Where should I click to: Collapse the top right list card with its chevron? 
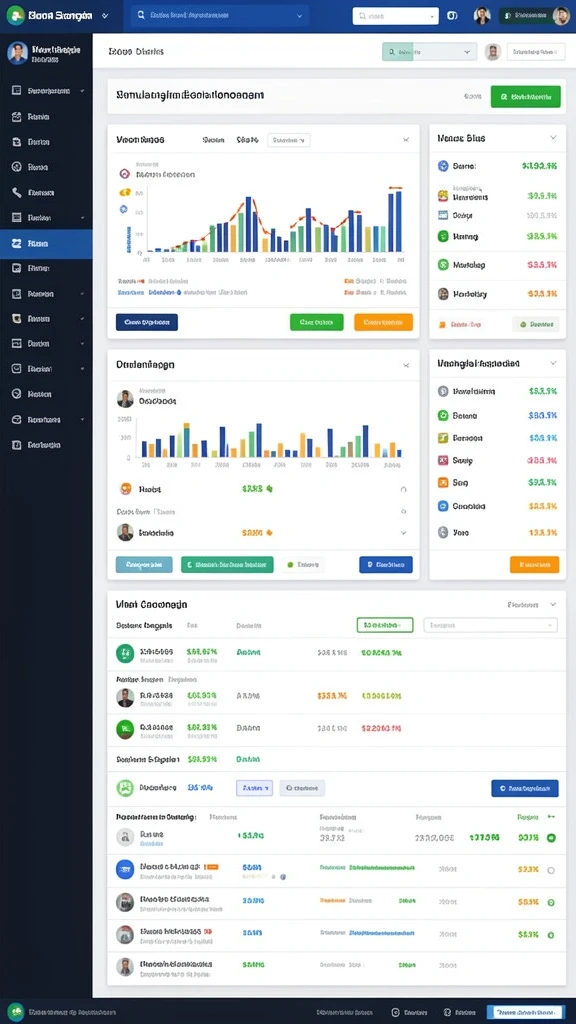tap(553, 138)
